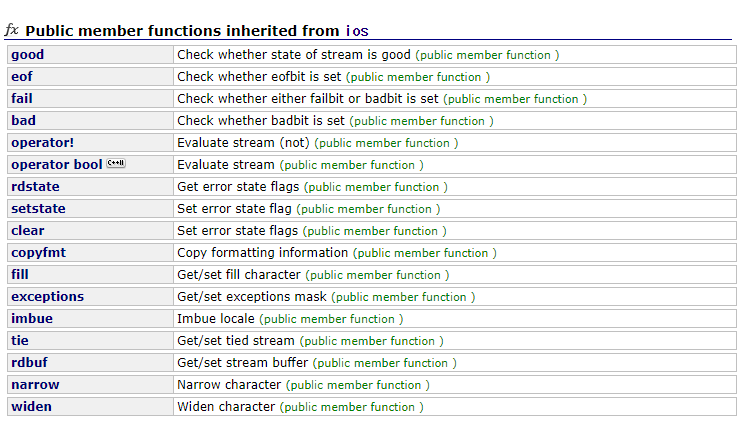The height and width of the screenshot is (430, 755).
Task: Go to the rdstate reference page
Action: coord(35,187)
